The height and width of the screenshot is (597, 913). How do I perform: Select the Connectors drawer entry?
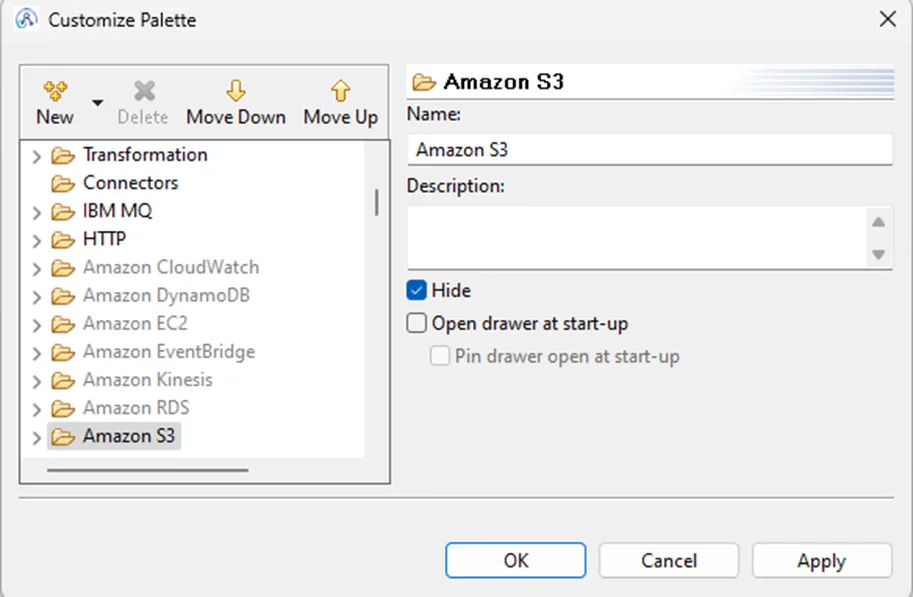pos(130,182)
